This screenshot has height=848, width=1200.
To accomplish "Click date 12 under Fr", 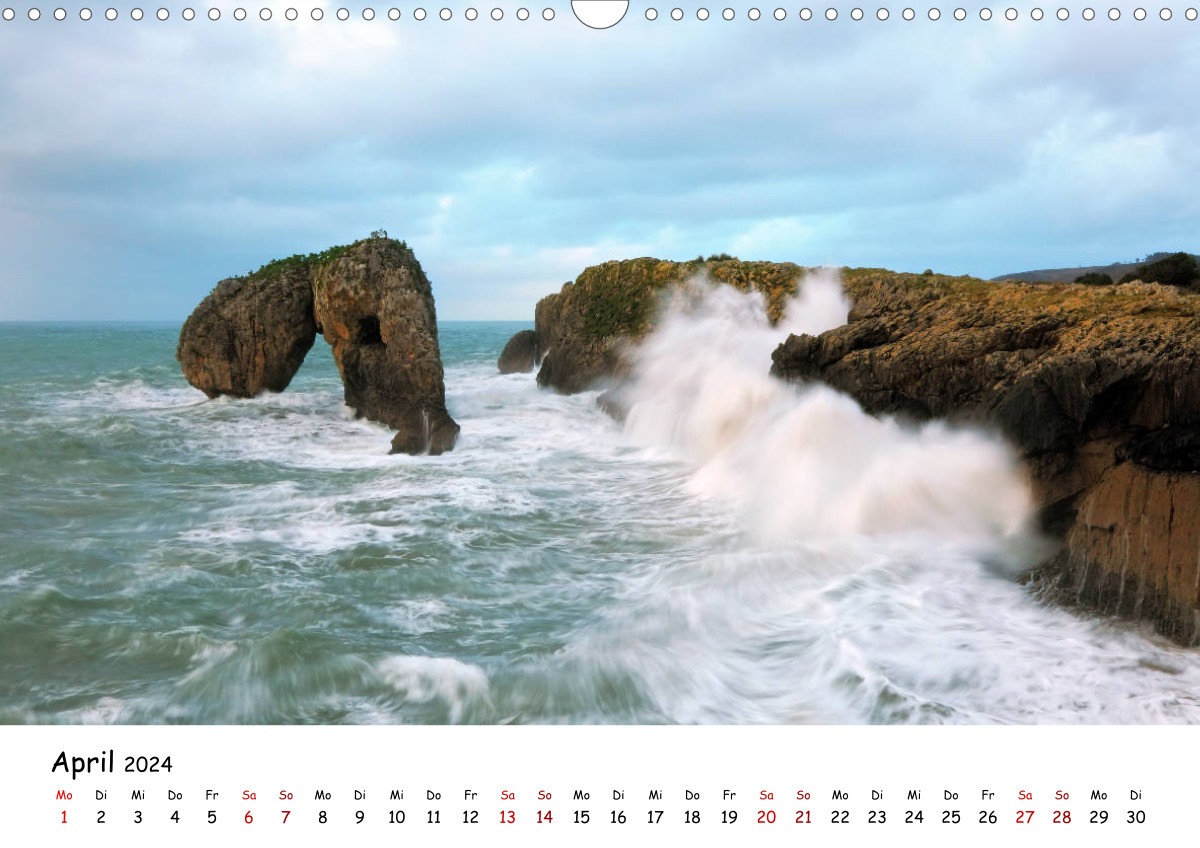I will (x=471, y=817).
